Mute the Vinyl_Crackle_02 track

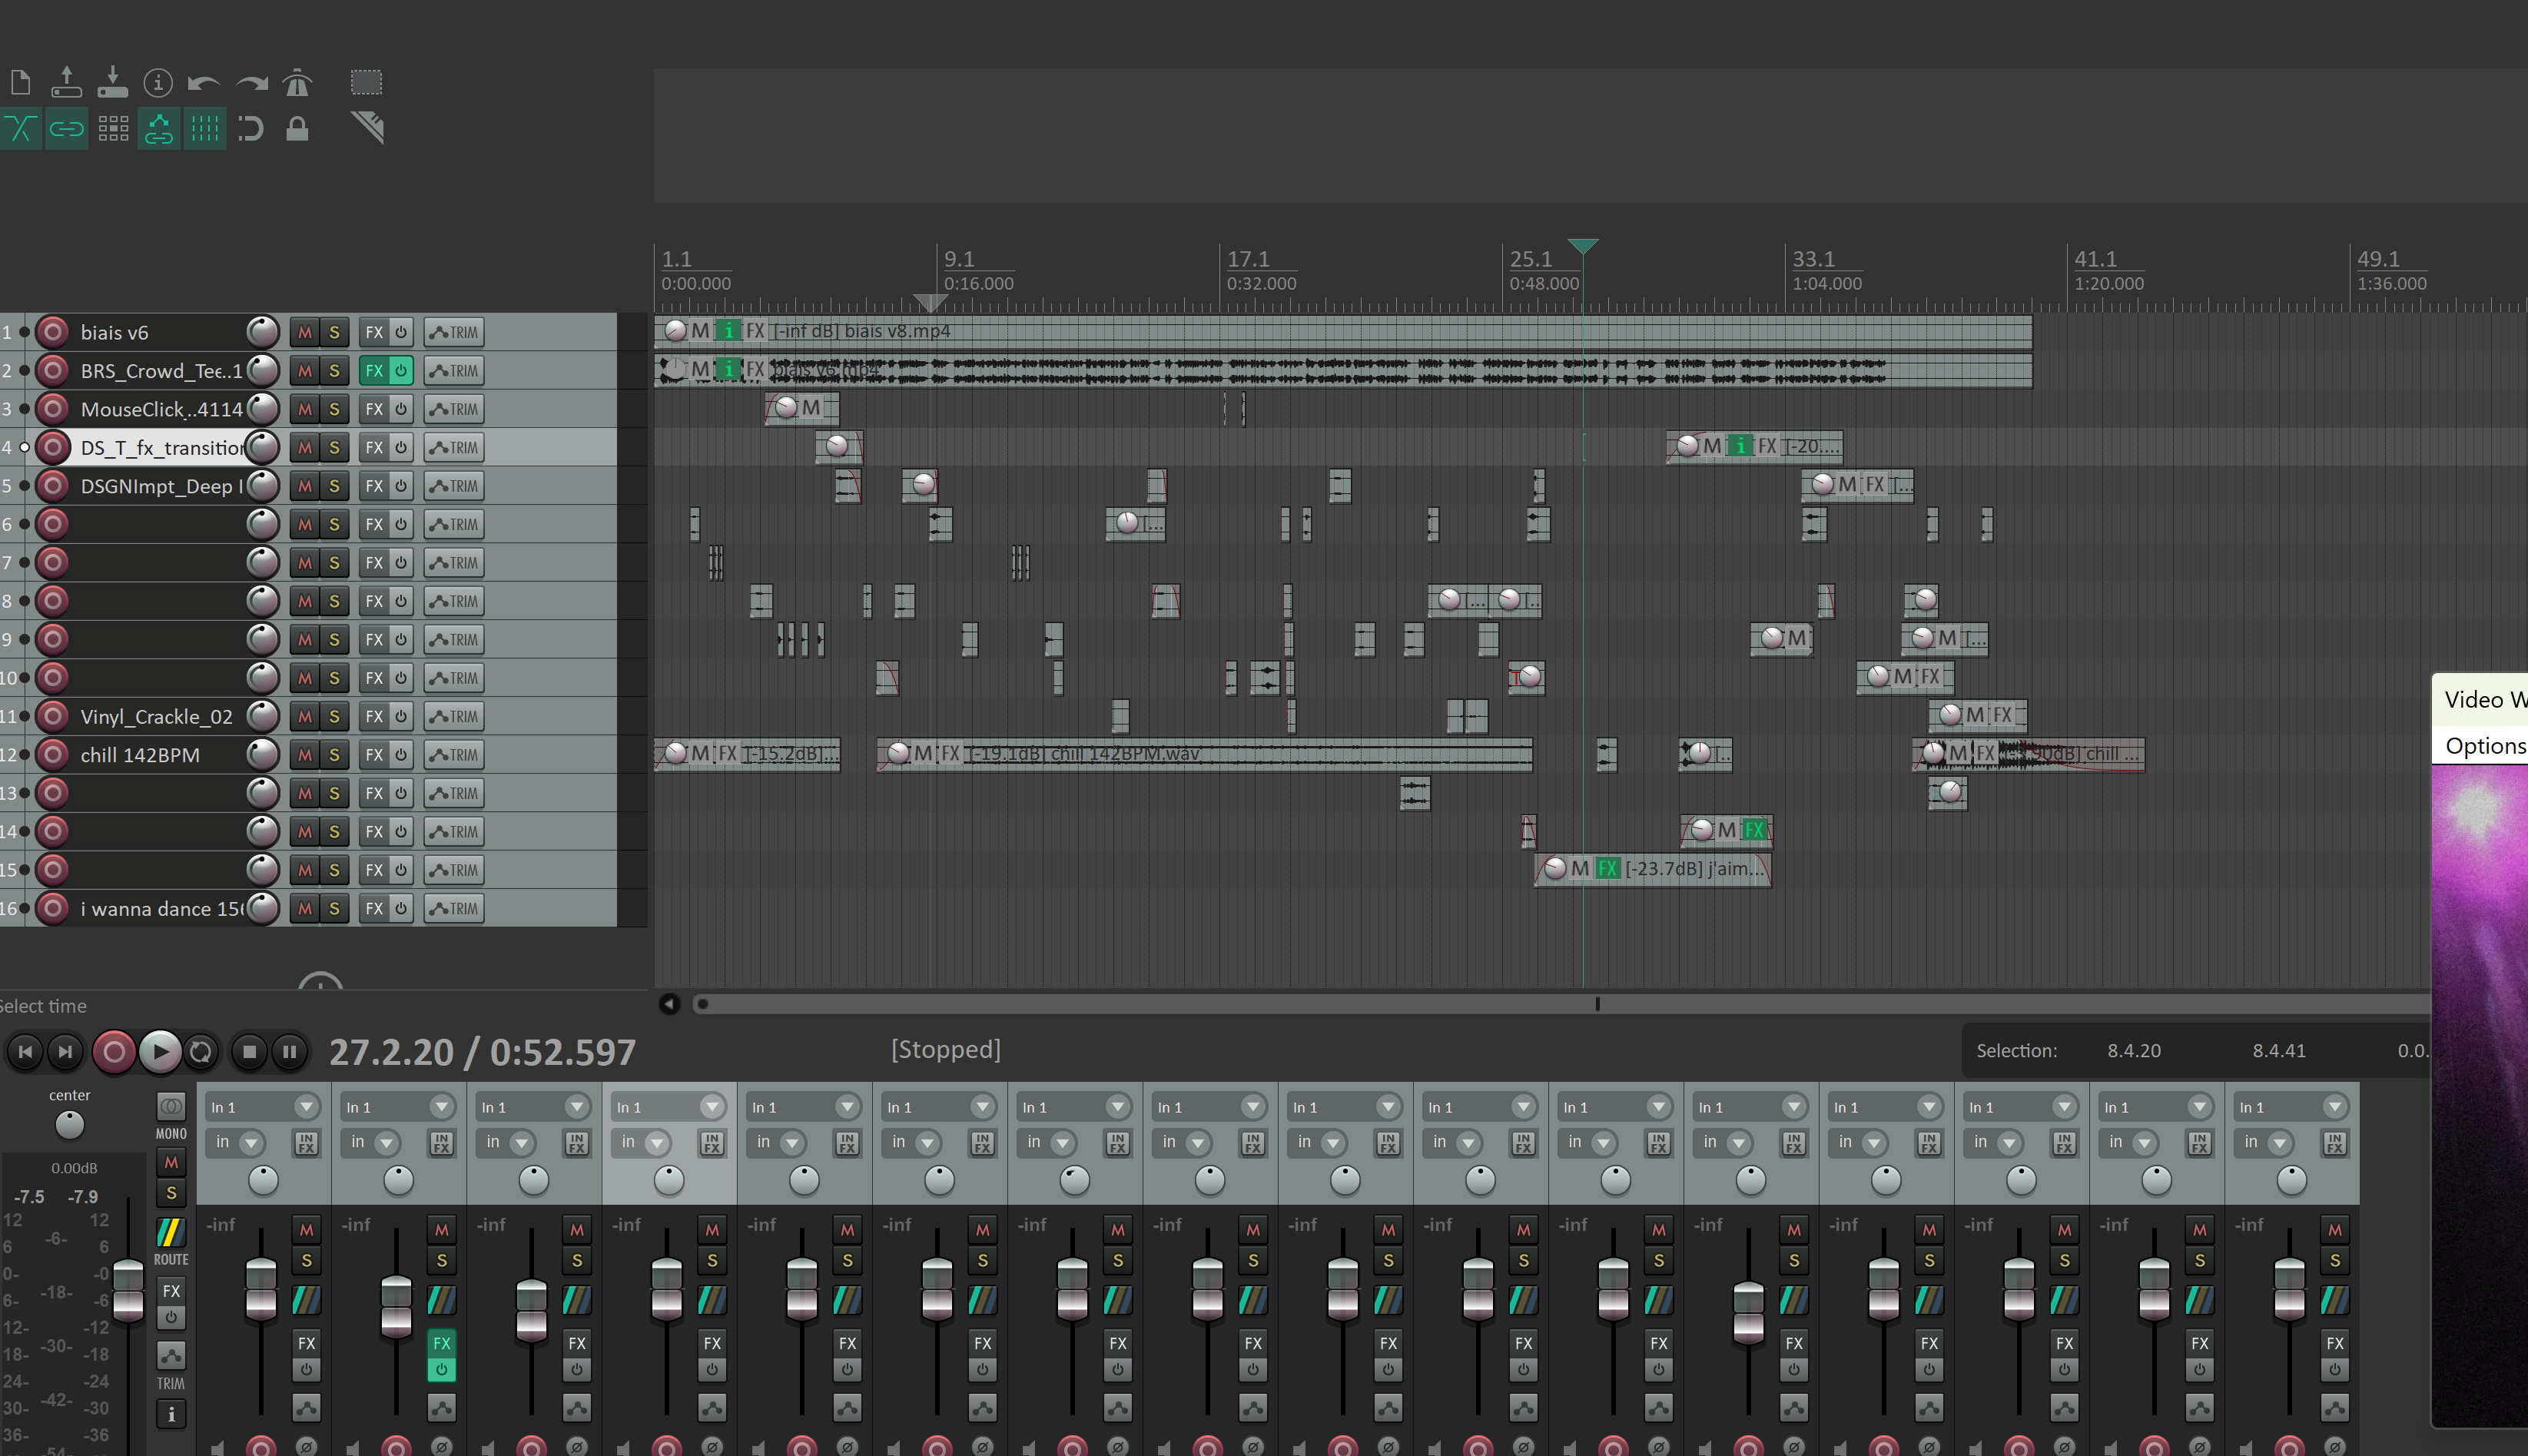[x=305, y=716]
